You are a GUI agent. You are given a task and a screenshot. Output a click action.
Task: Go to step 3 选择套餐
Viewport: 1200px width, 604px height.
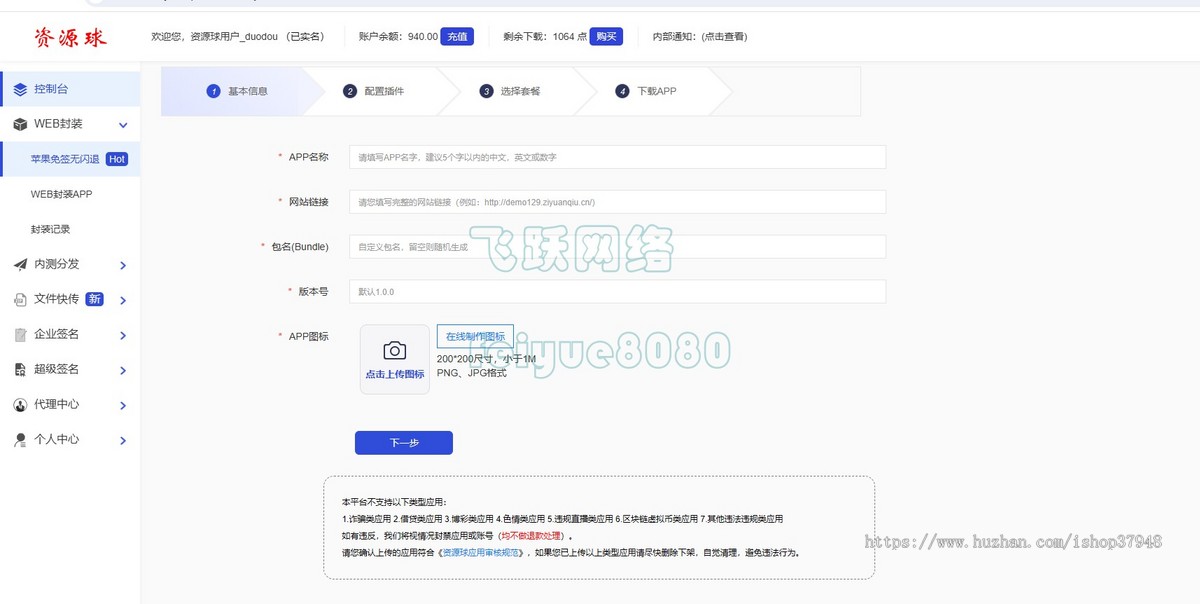pyautogui.click(x=510, y=91)
